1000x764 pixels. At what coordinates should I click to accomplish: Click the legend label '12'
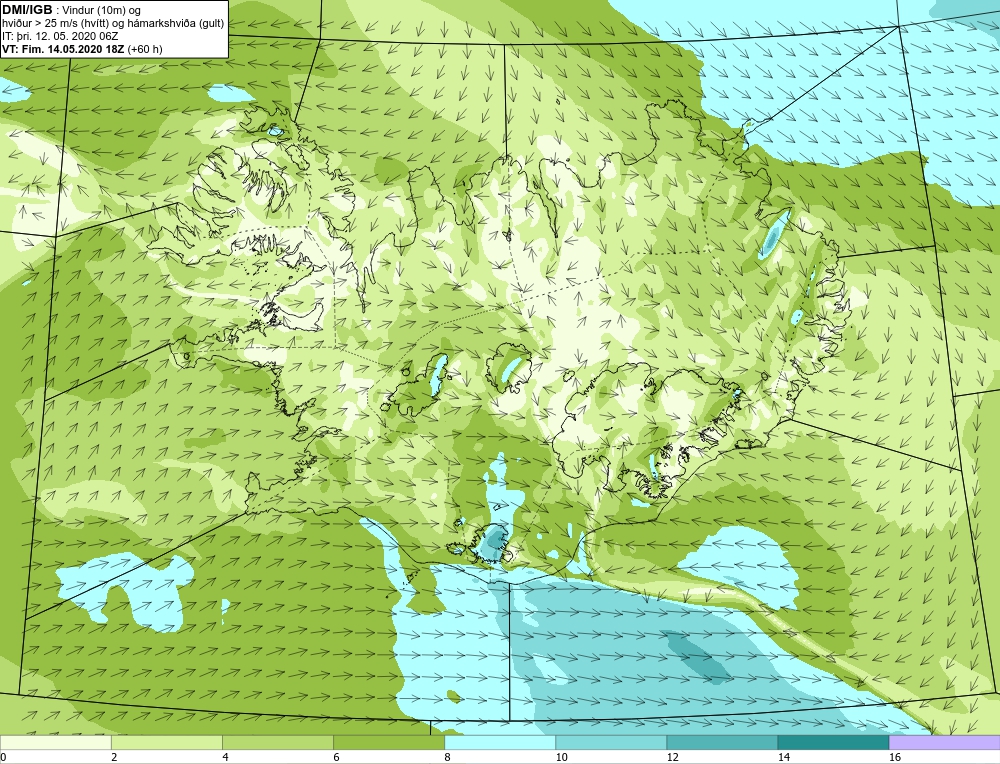pyautogui.click(x=673, y=757)
